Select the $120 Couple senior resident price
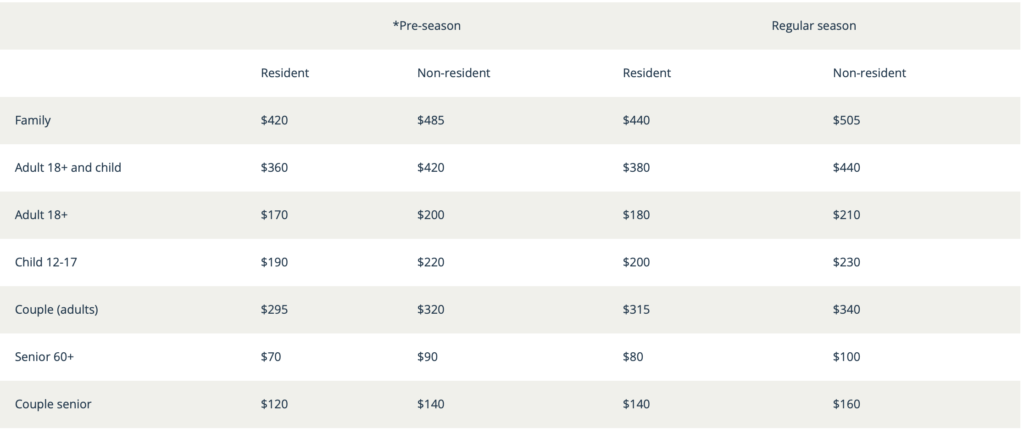The image size is (1024, 429). pyautogui.click(x=274, y=404)
